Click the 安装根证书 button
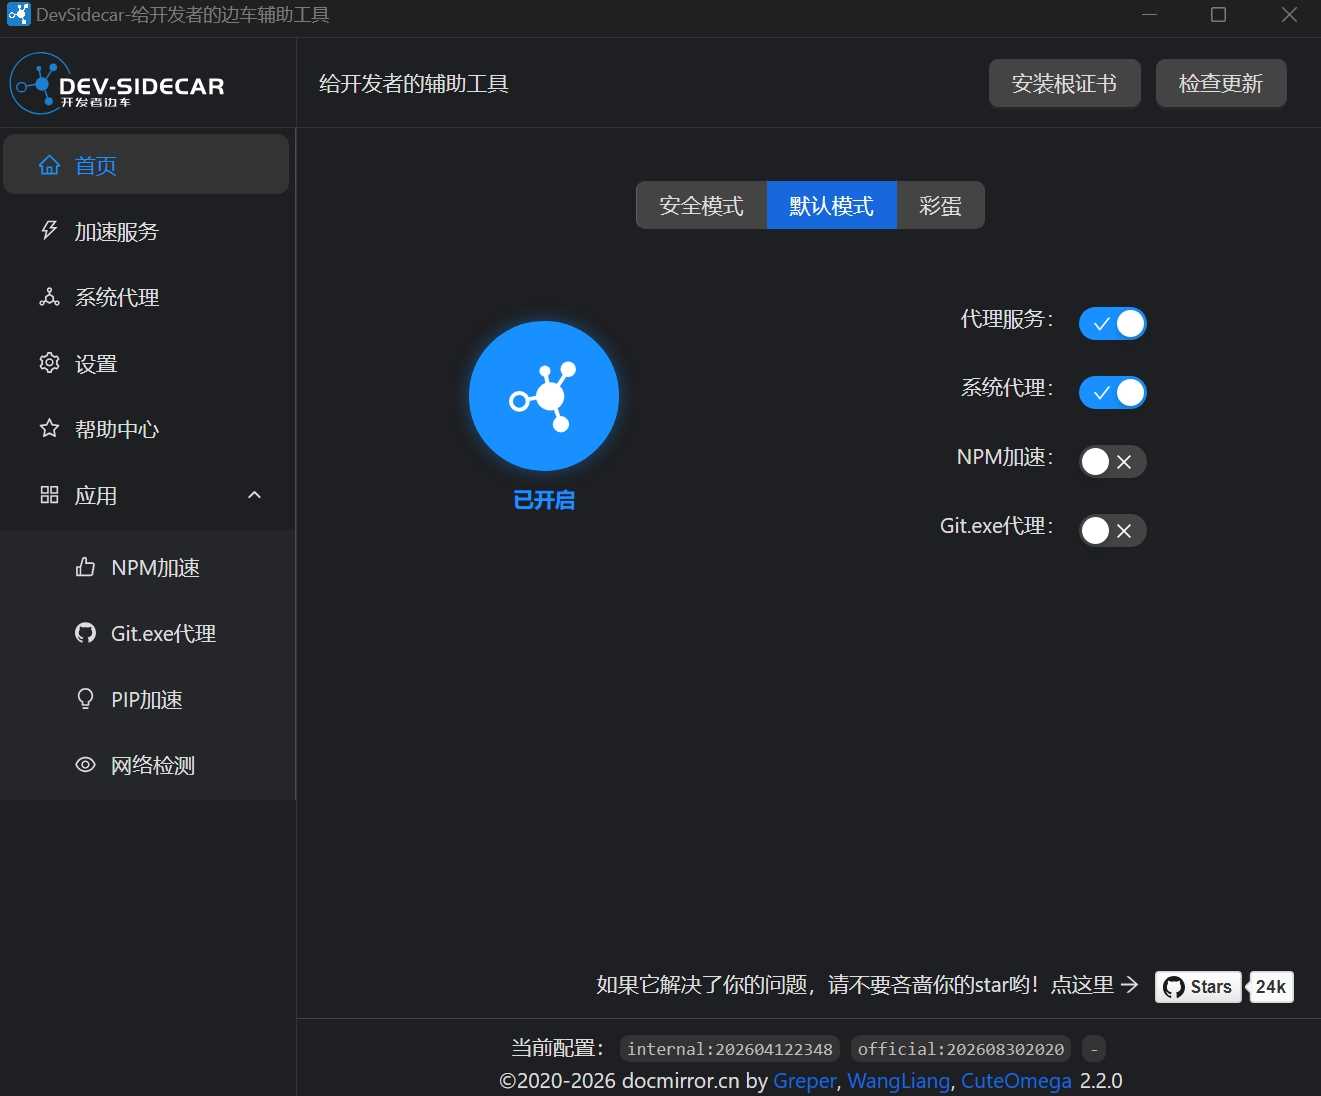Image resolution: width=1321 pixels, height=1096 pixels. click(x=1064, y=83)
